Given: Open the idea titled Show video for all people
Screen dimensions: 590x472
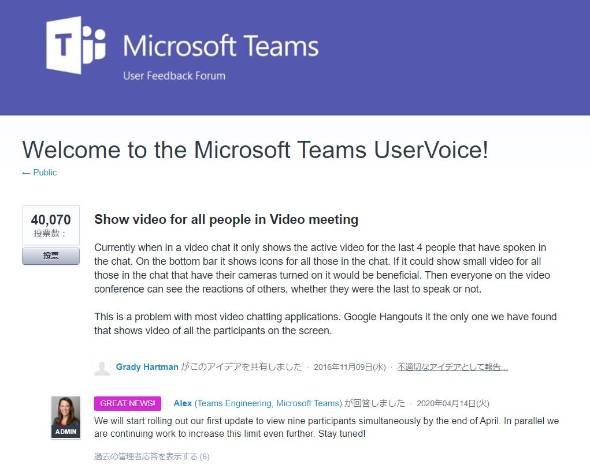Looking at the screenshot, I should click(x=226, y=219).
